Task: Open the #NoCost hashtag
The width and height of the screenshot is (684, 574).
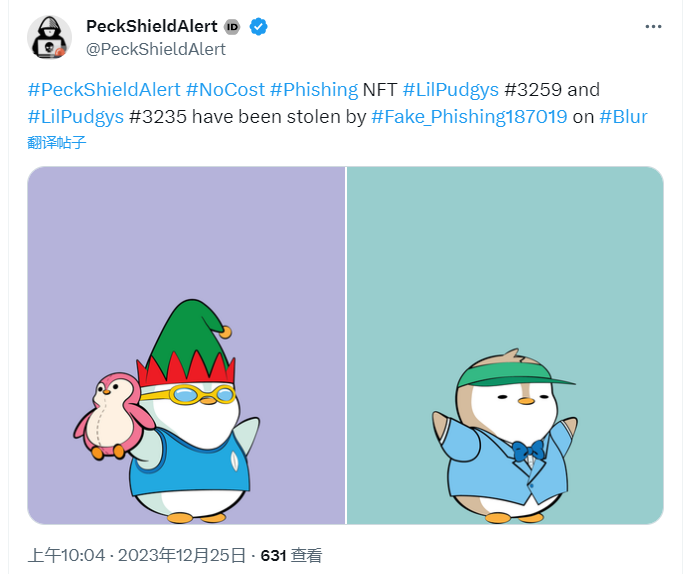Action: click(224, 89)
